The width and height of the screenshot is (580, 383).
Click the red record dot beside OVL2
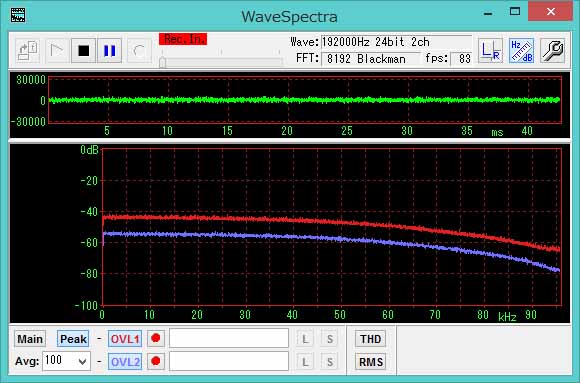pos(156,361)
